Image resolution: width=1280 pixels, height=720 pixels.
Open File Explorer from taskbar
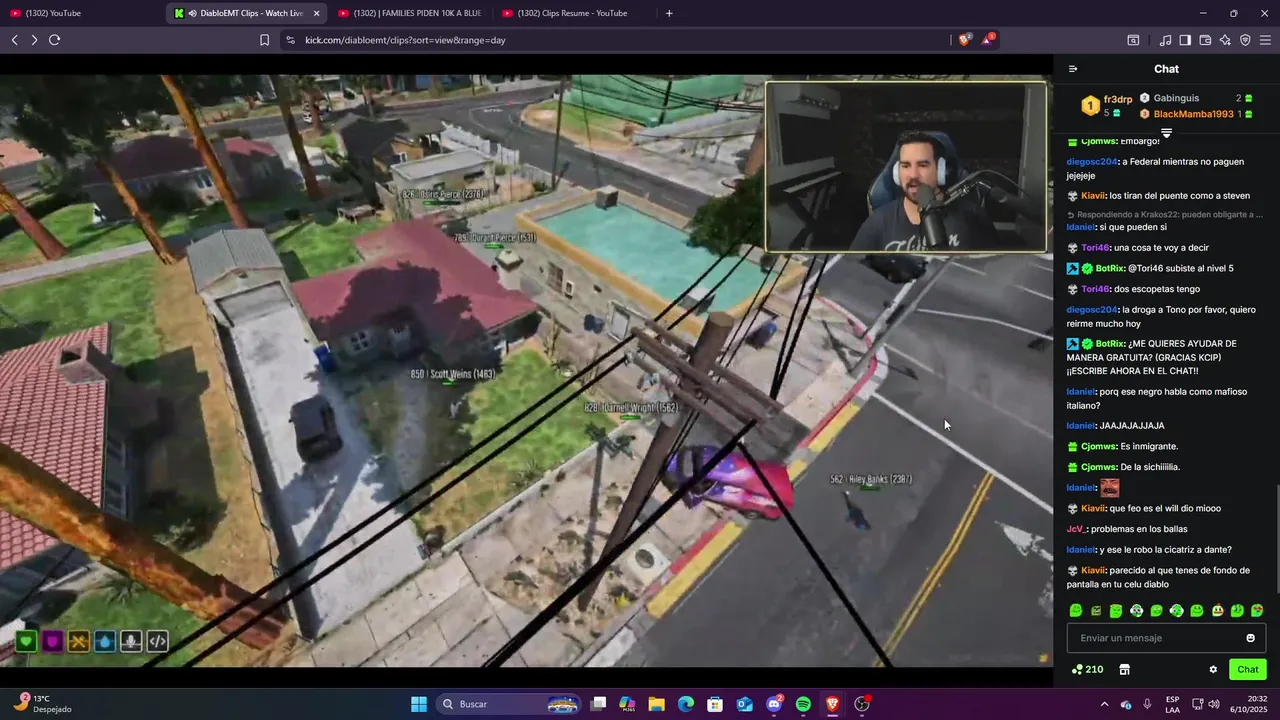(657, 704)
